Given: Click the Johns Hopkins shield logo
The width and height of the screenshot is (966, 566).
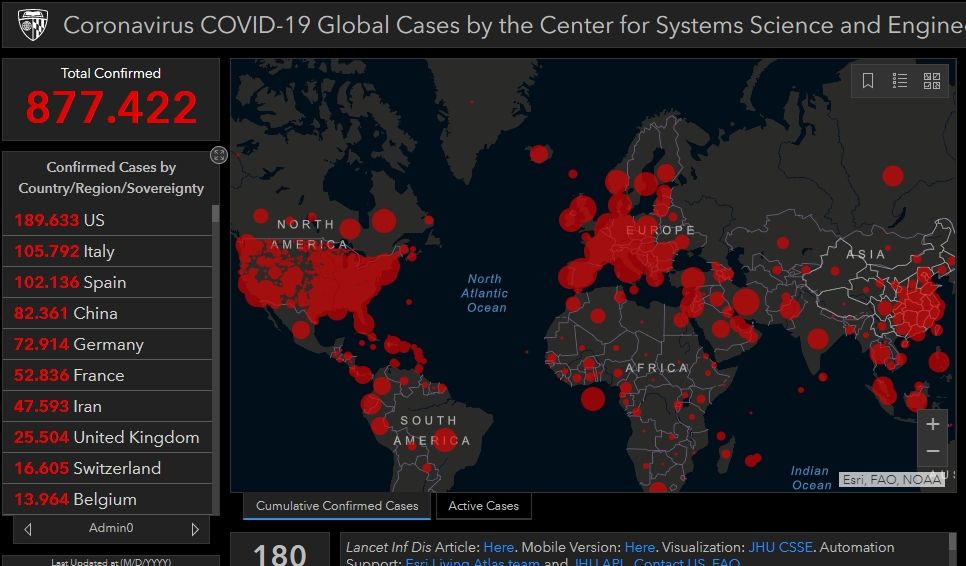Looking at the screenshot, I should [33, 24].
